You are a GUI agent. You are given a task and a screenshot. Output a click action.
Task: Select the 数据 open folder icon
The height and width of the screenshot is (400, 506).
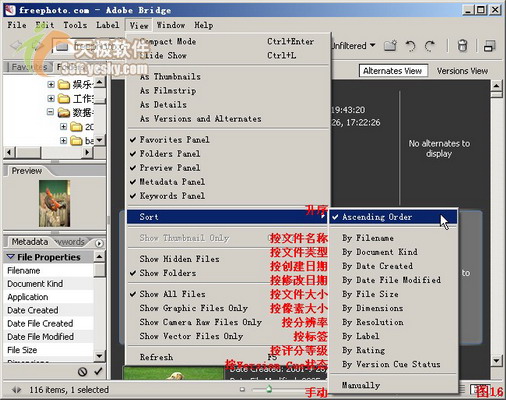tap(64, 113)
